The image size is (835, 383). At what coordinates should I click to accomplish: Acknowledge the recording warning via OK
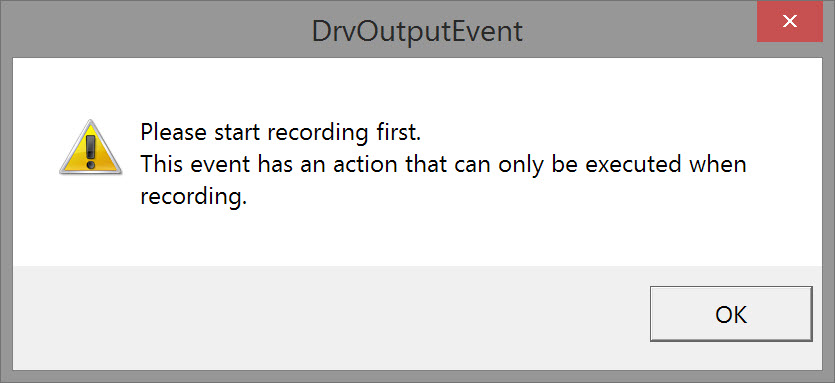731,314
